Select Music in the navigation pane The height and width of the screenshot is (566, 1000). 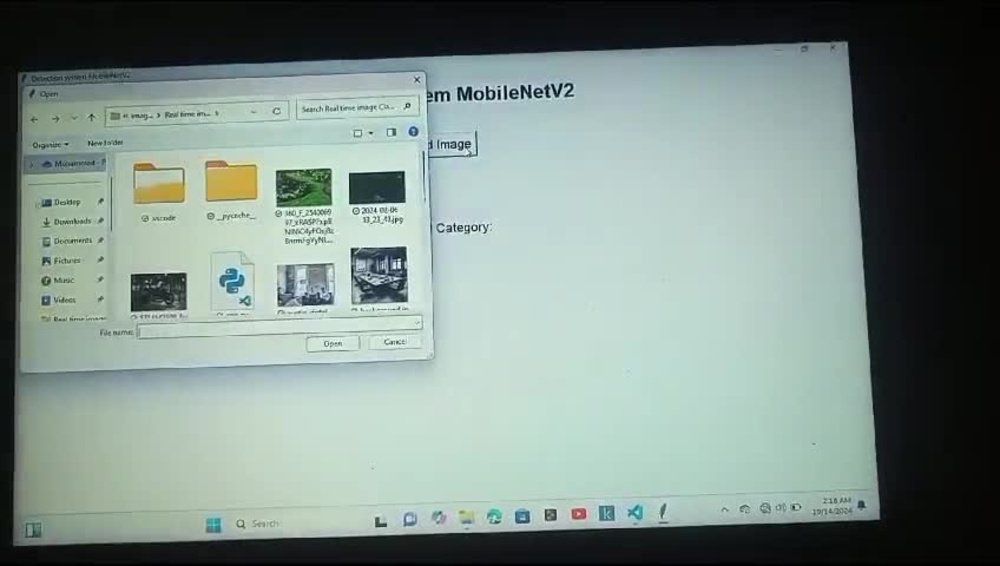(64, 281)
